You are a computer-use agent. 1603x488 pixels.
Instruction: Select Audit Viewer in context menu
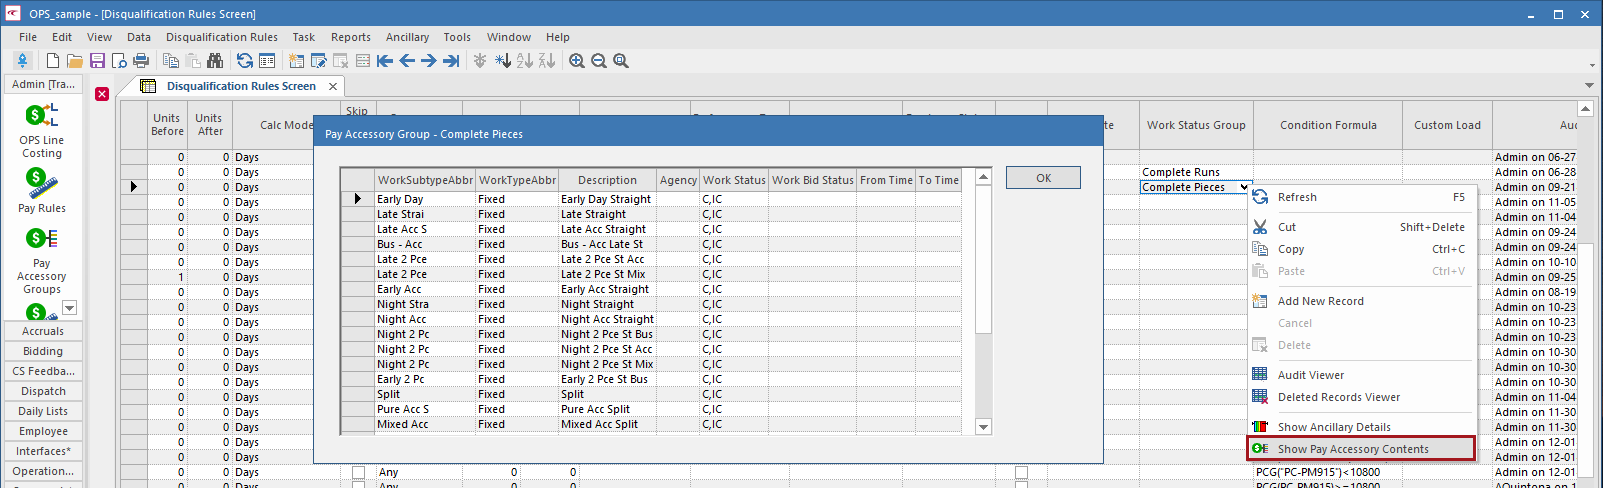point(1361,375)
